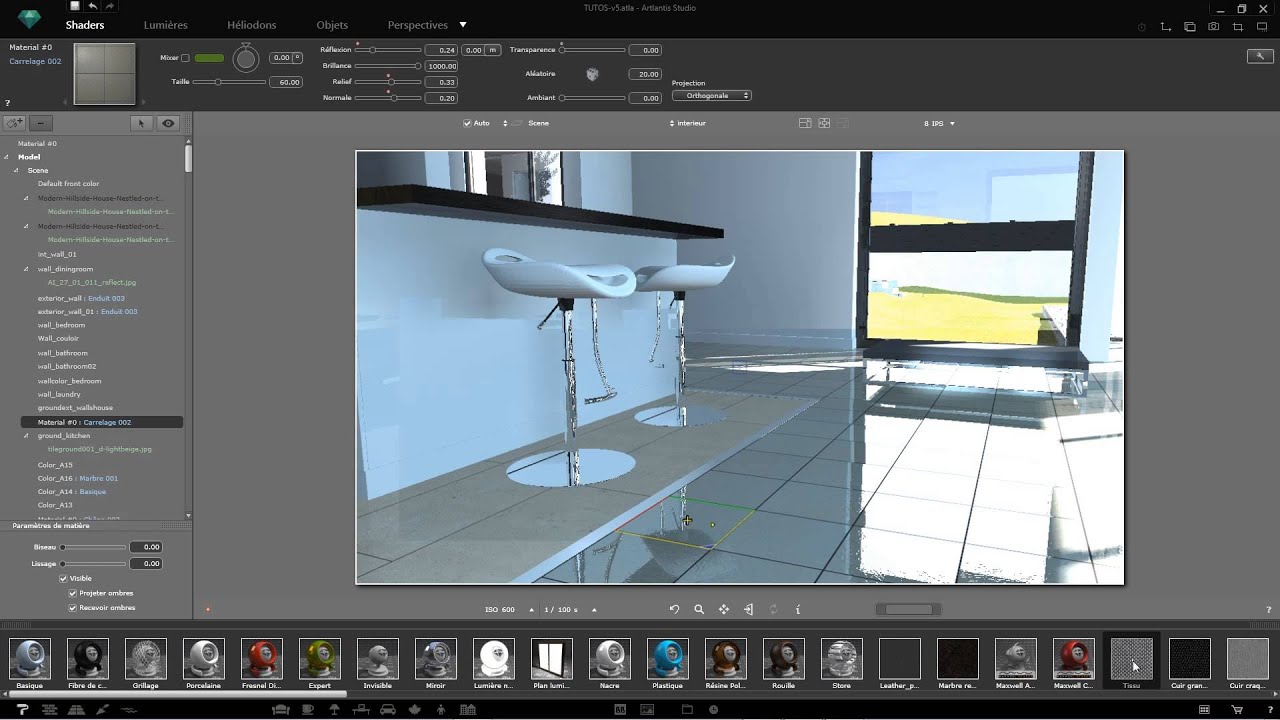Open the Perspectives tab dropdown arrow
The width and height of the screenshot is (1280, 720).
[x=463, y=24]
